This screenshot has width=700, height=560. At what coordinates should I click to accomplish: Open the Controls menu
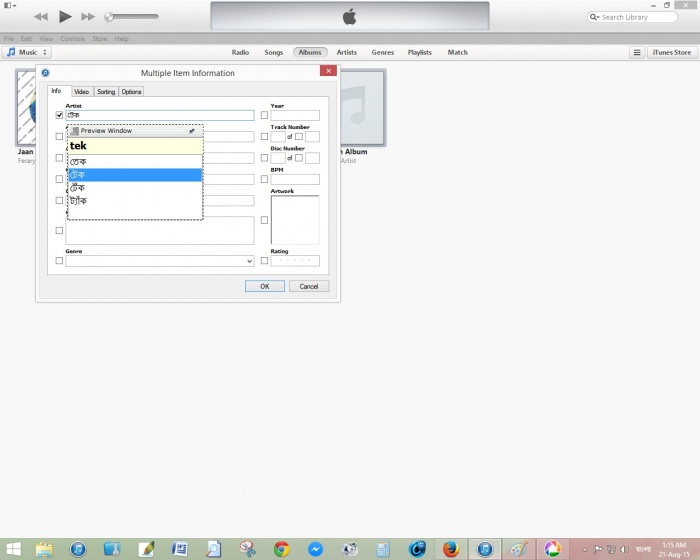tap(72, 39)
